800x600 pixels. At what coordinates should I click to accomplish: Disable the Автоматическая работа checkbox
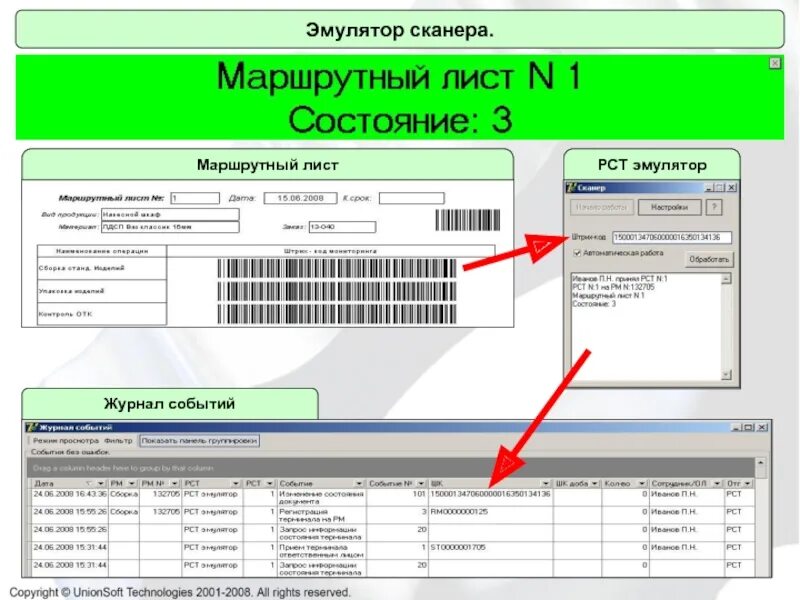click(576, 252)
